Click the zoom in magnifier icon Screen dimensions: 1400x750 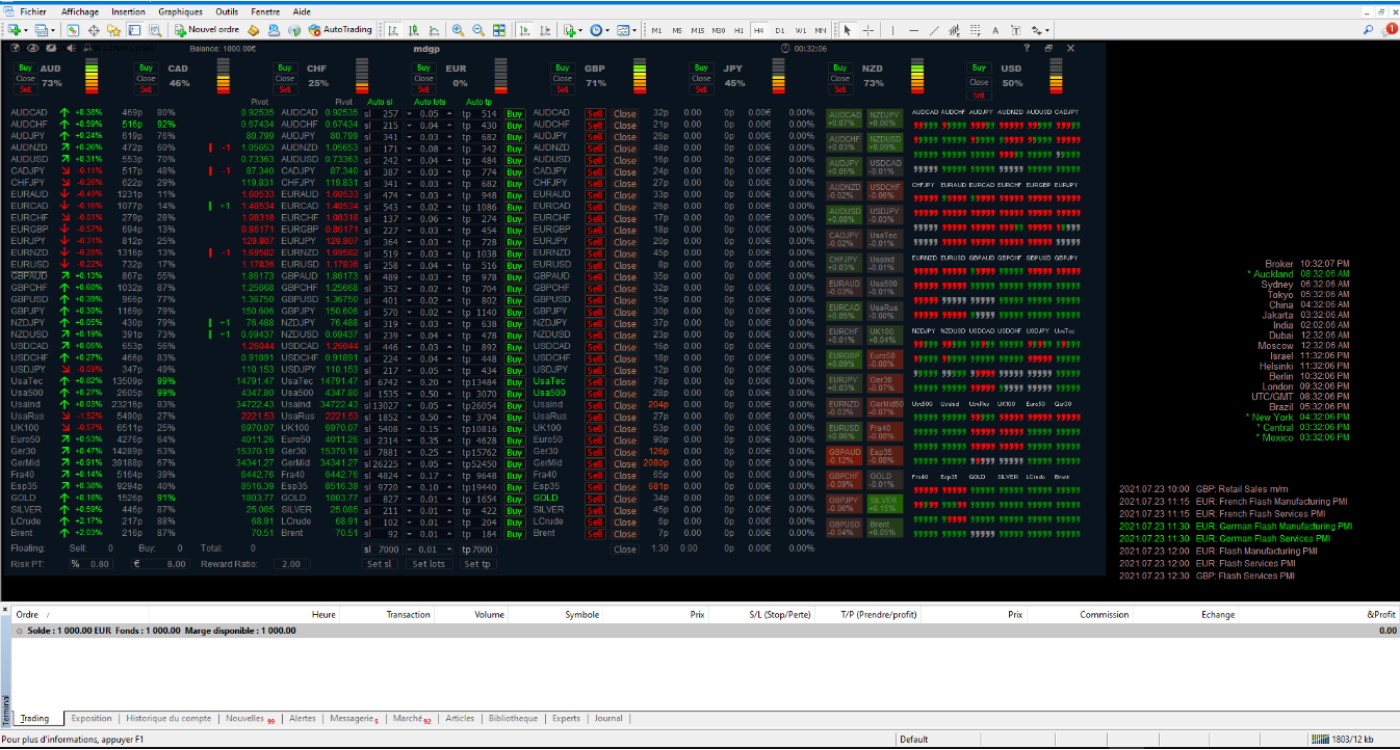(x=458, y=30)
